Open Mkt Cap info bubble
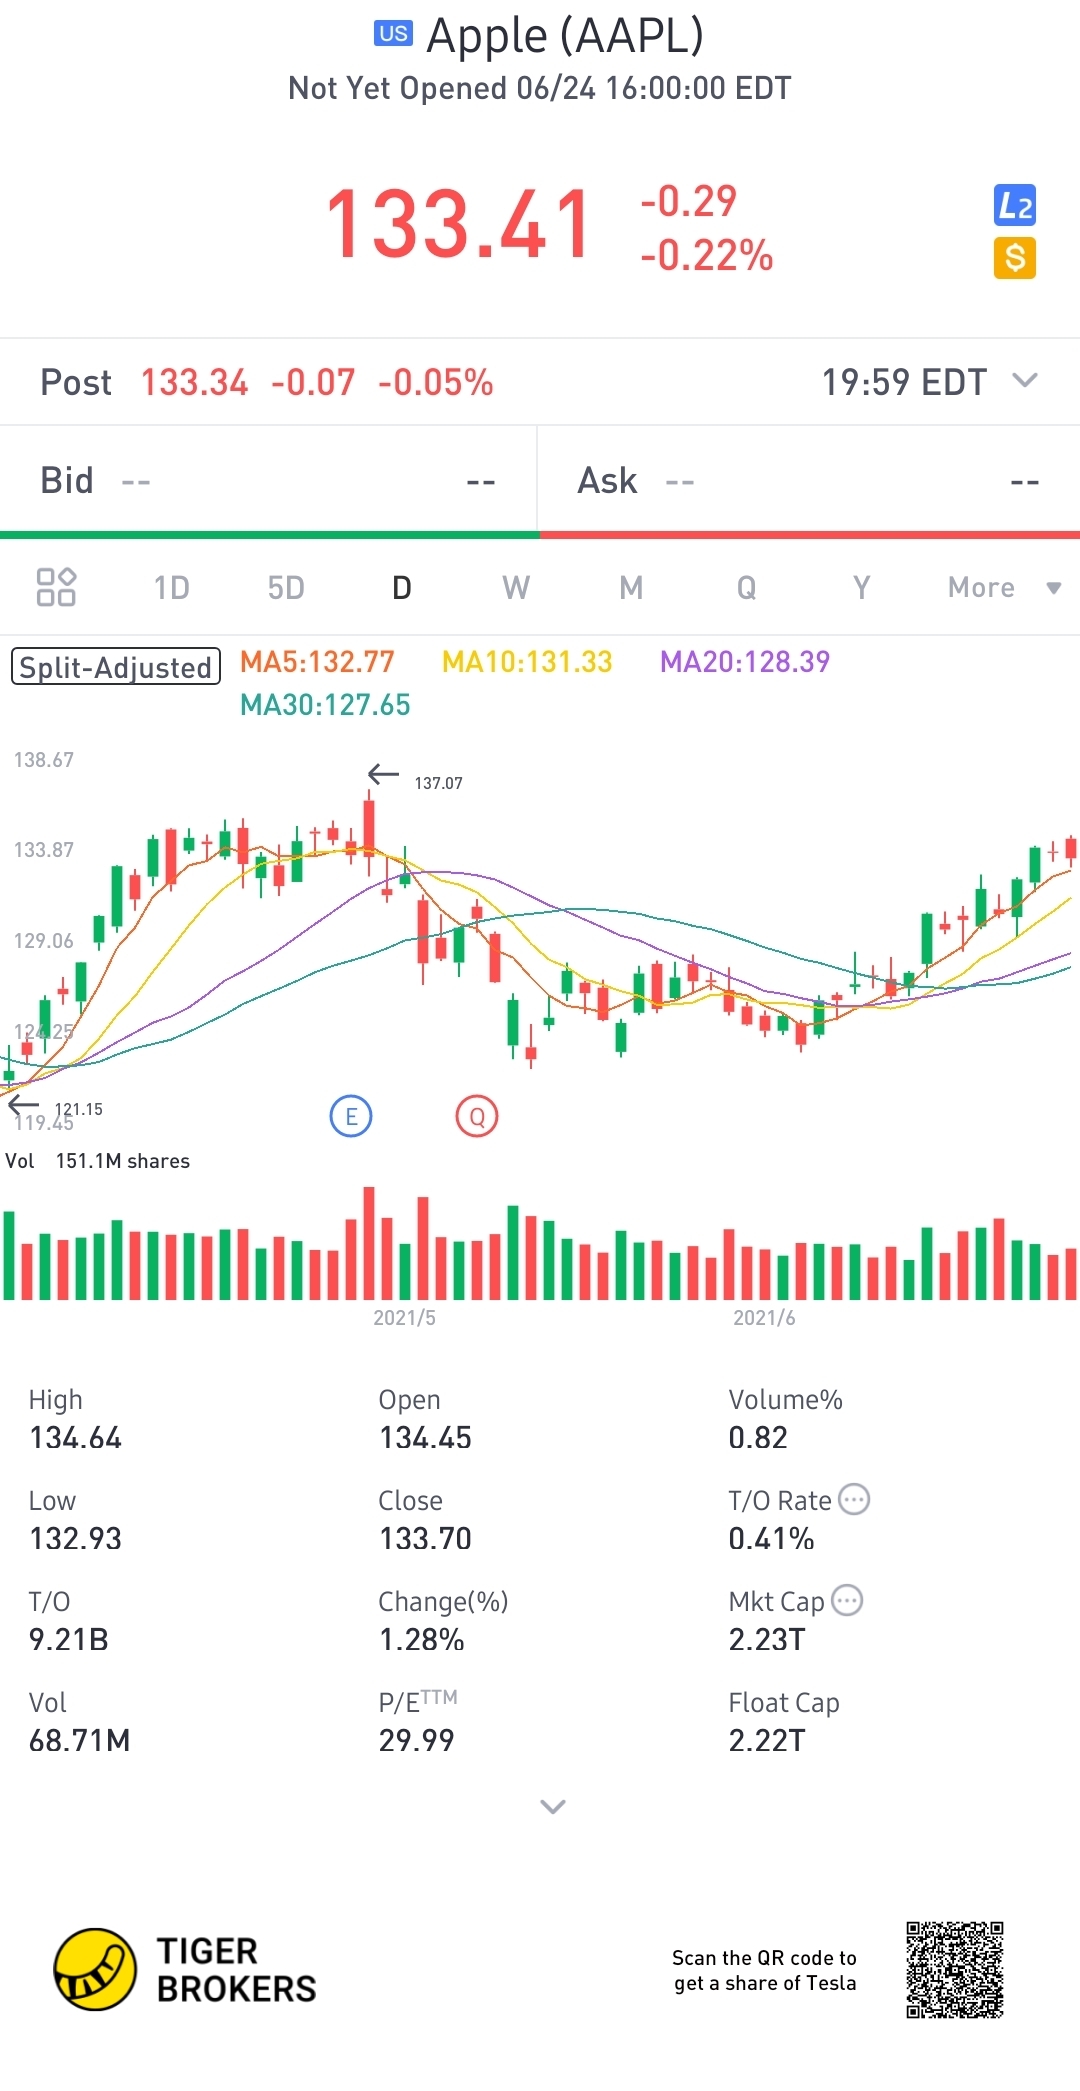This screenshot has height=2091, width=1080. 847,1600
